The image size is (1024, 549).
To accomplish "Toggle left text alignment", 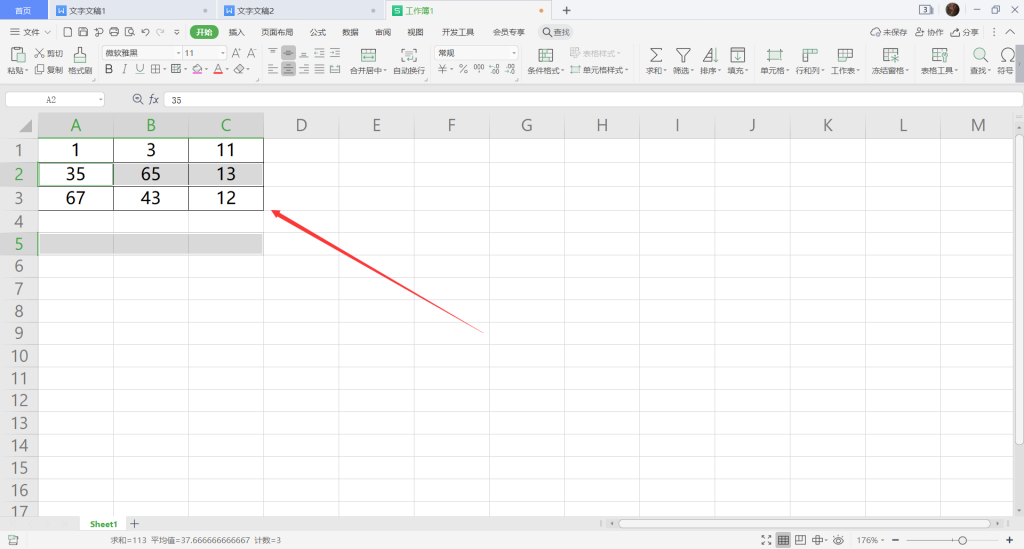I will pos(273,69).
